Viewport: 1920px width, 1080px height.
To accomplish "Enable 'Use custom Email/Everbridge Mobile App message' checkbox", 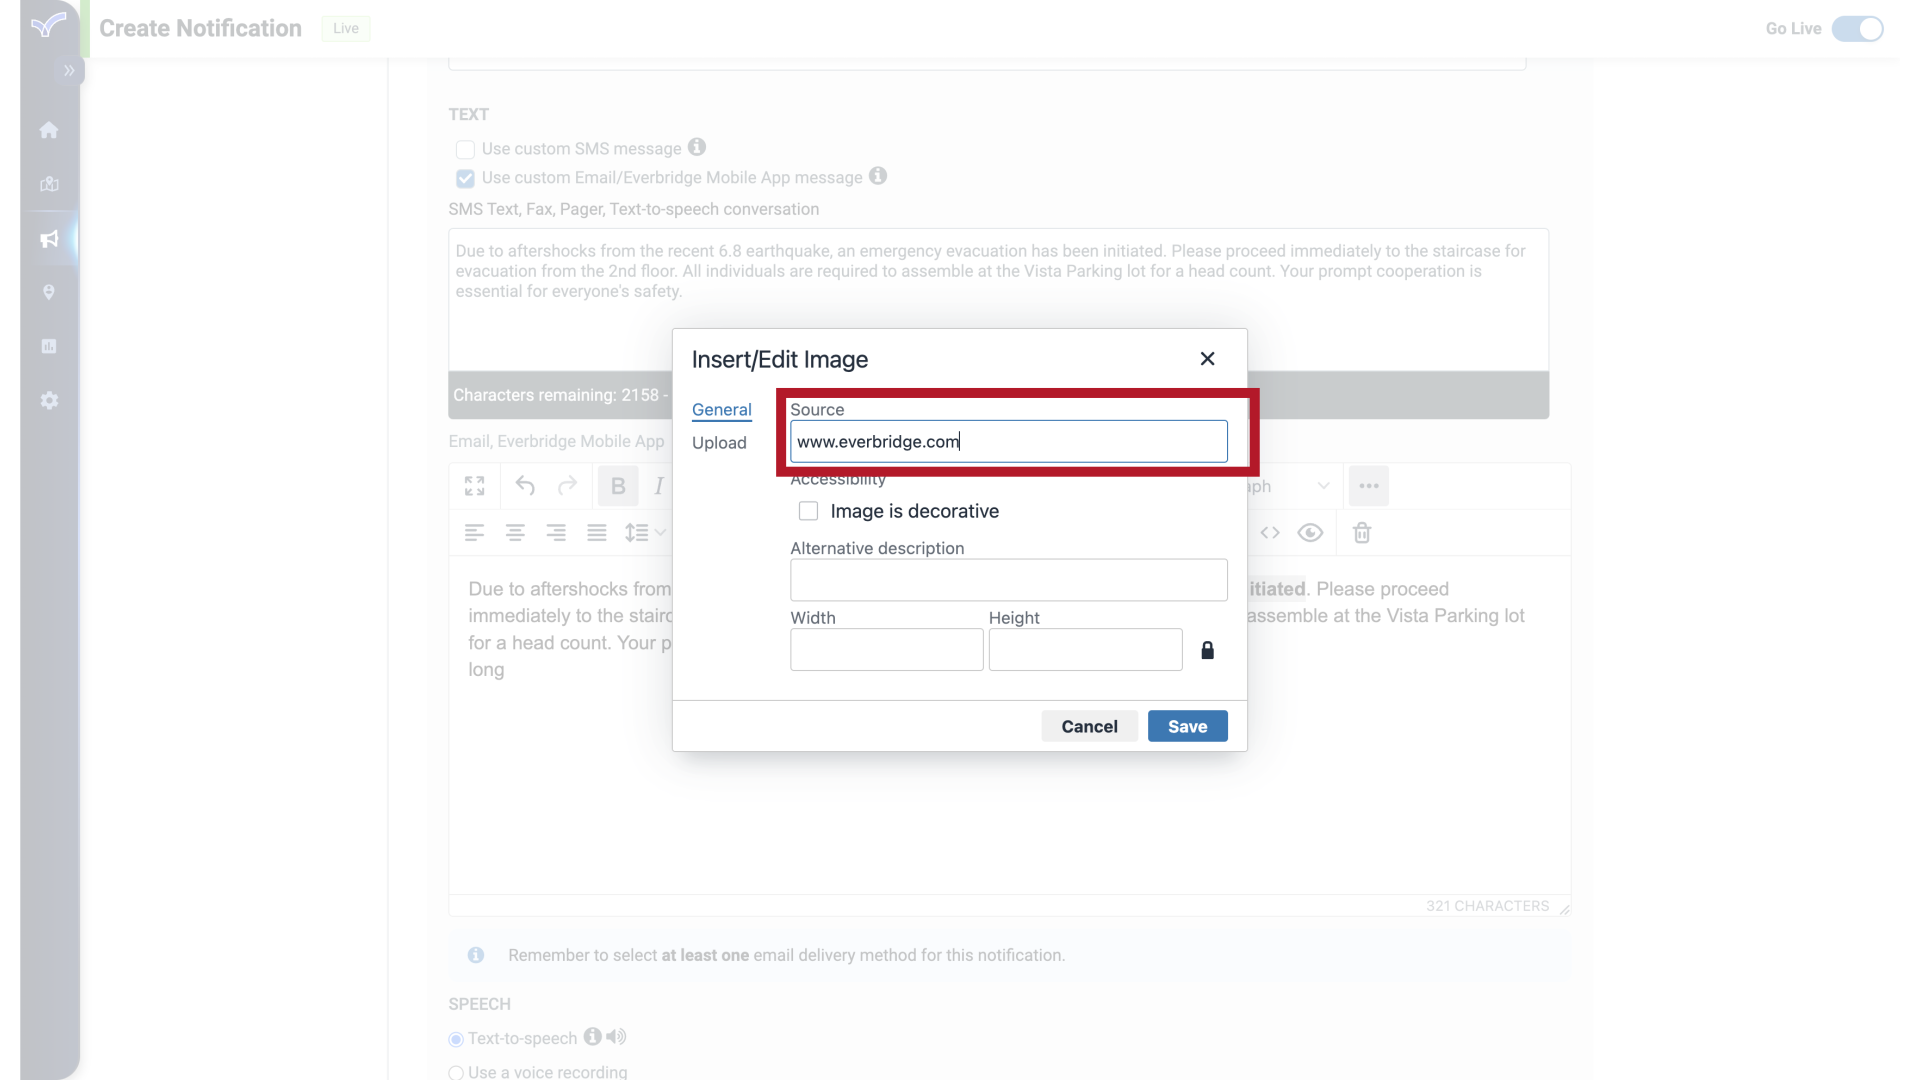I will pyautogui.click(x=464, y=178).
